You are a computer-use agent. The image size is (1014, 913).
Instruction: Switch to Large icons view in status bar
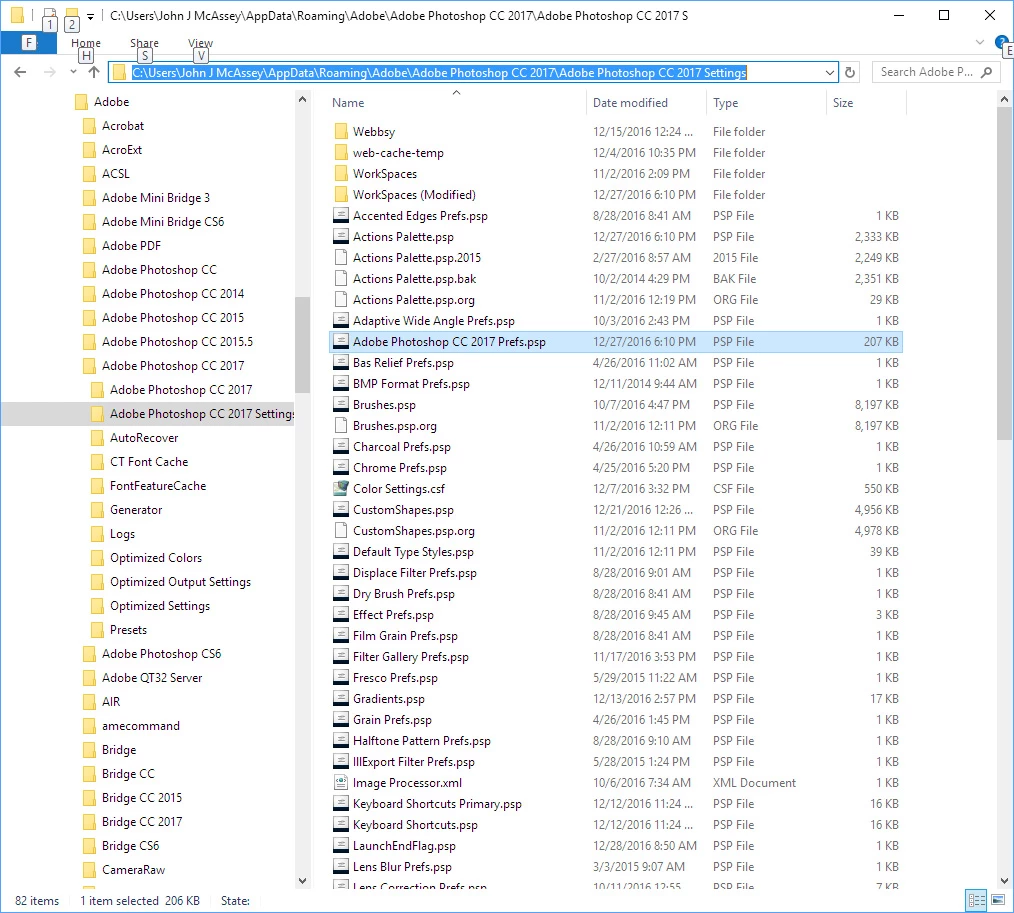(998, 899)
